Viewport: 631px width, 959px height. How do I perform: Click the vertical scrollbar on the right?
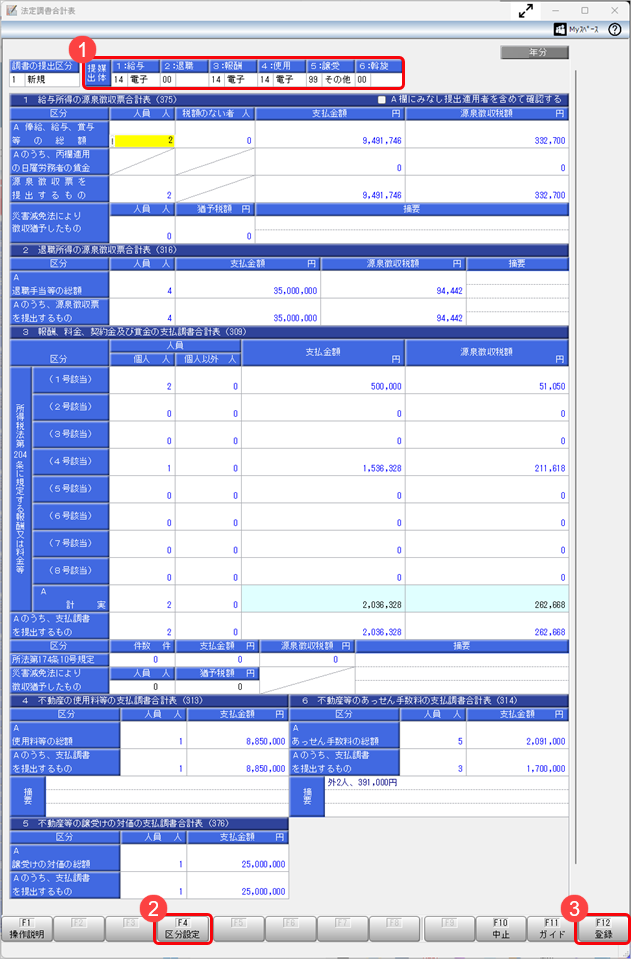(x=576, y=465)
